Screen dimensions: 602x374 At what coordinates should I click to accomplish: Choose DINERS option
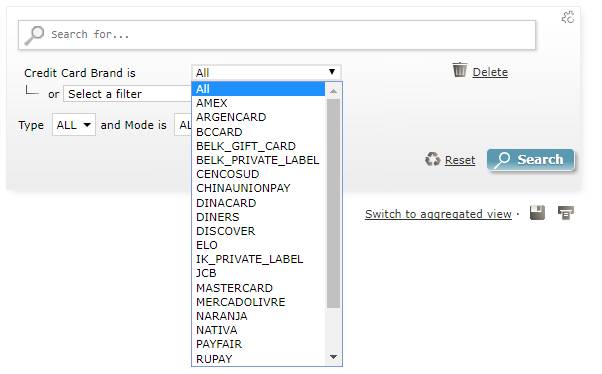coord(258,217)
